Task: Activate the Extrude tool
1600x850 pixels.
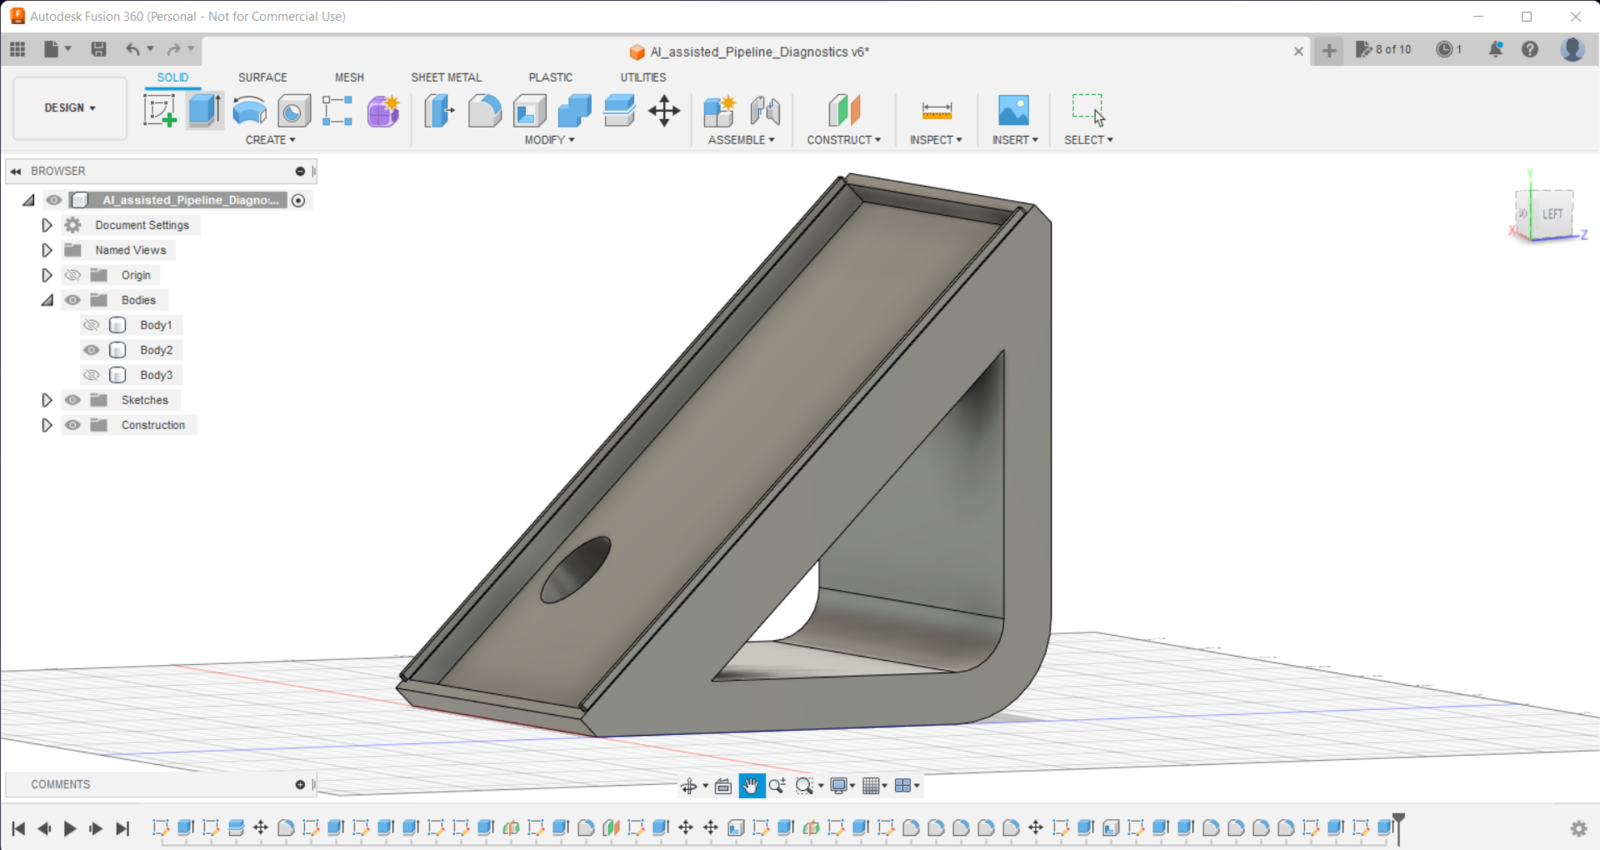Action: tap(204, 110)
